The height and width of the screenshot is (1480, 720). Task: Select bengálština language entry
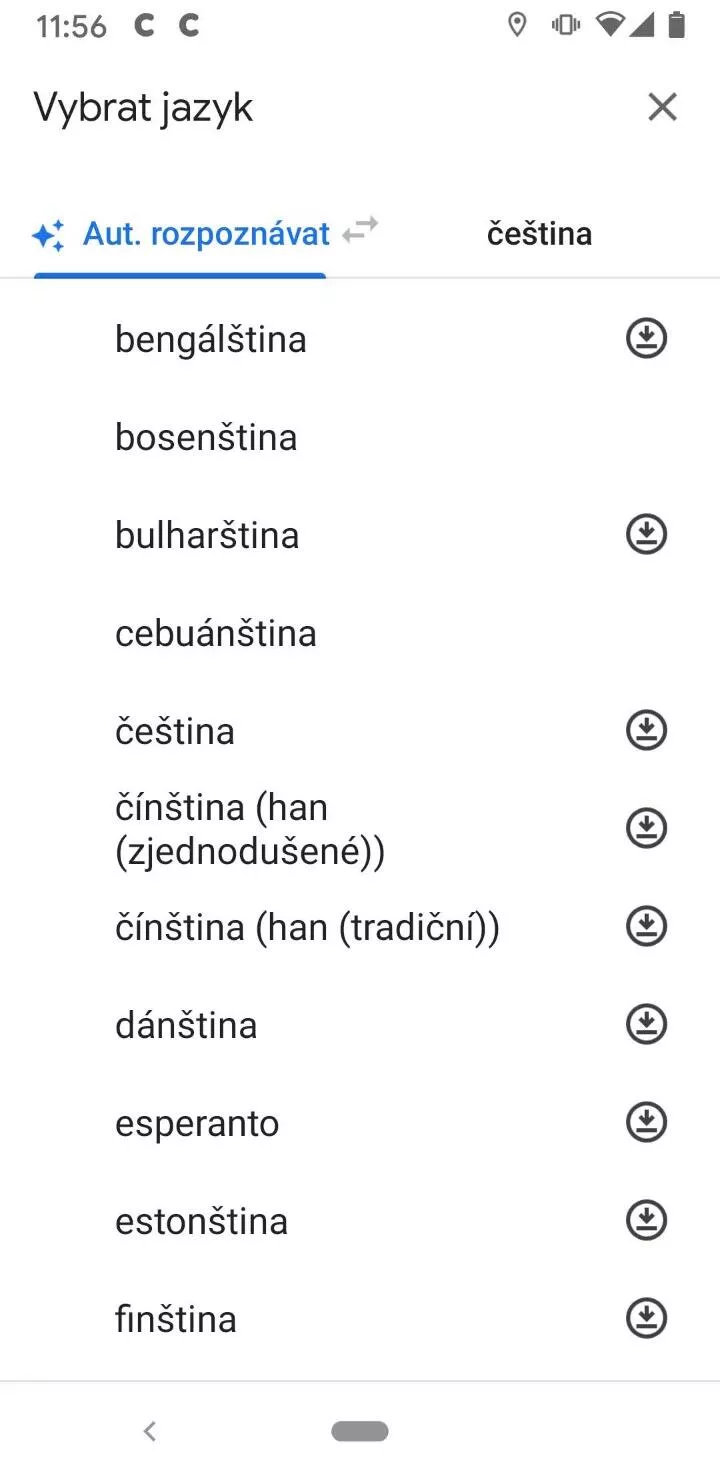[211, 339]
